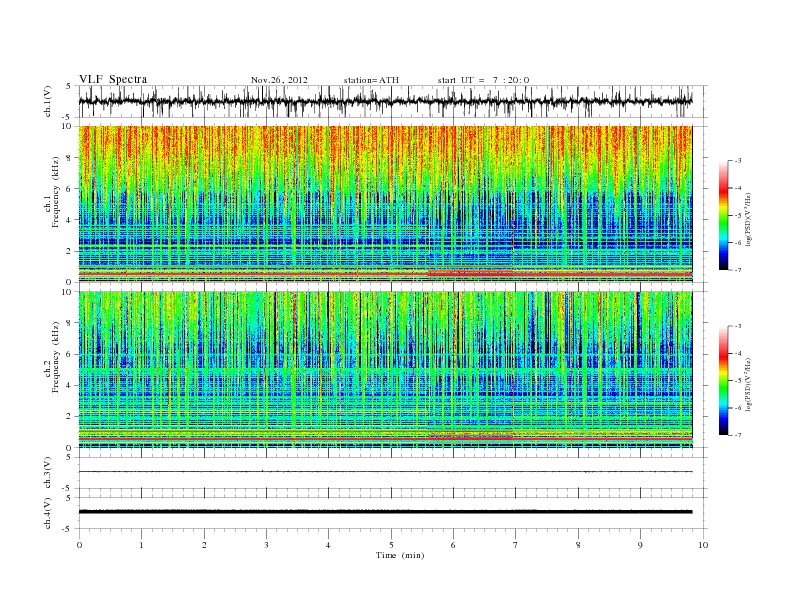Click the date 'Nov.26, 2012' text
Image resolution: width=792 pixels, height=612 pixels.
tap(279, 80)
